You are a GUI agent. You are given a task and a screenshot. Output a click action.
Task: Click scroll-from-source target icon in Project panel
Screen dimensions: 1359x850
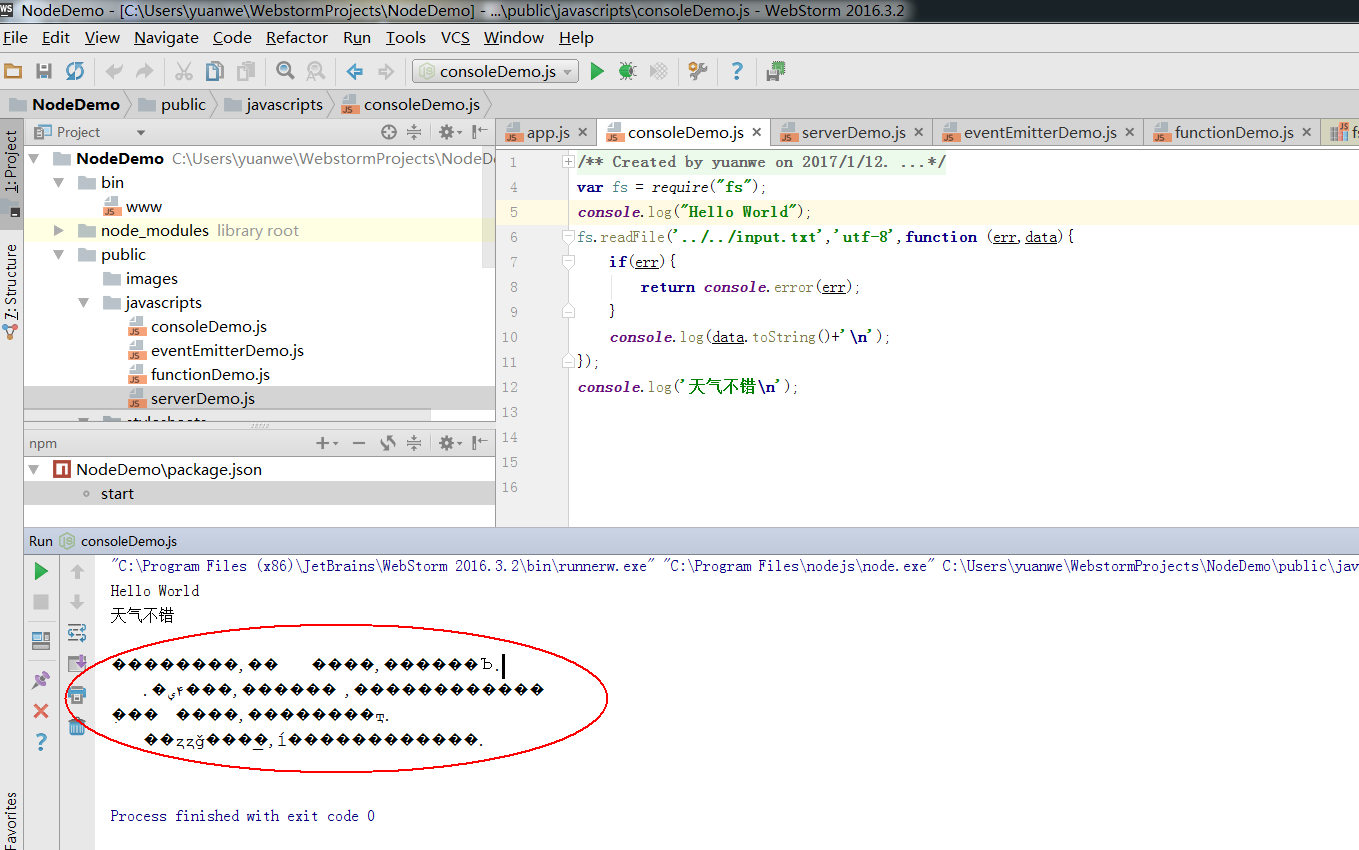[x=389, y=132]
